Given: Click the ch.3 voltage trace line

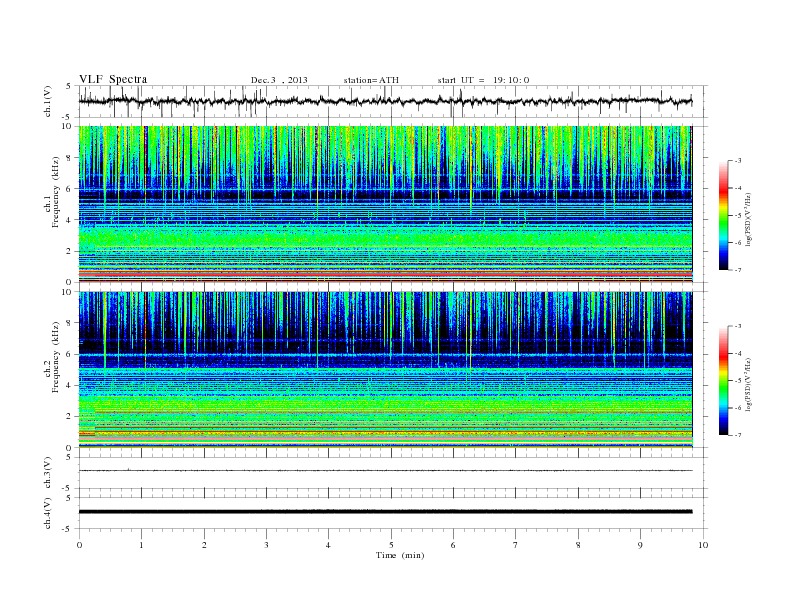Looking at the screenshot, I should pos(385,471).
